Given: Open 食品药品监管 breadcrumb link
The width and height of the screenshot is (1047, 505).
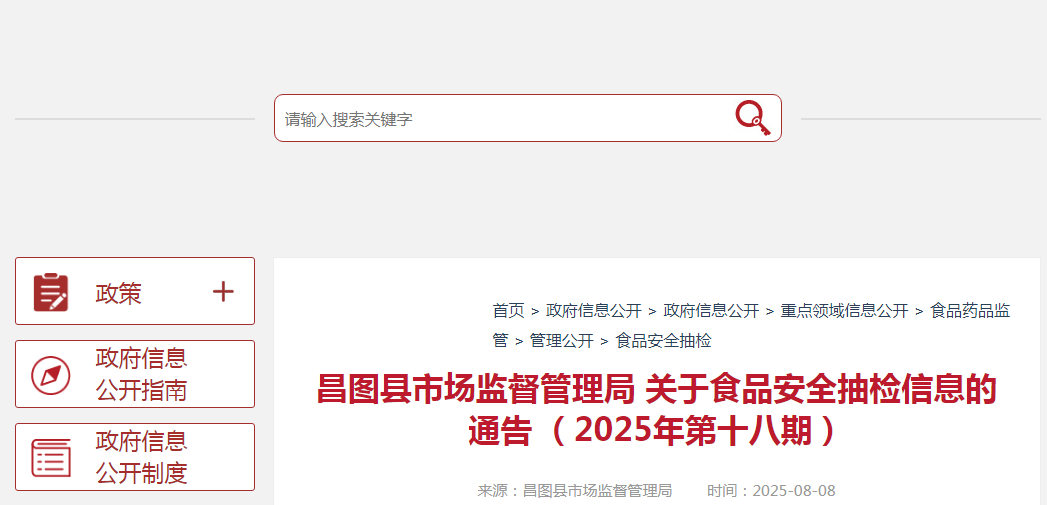Looking at the screenshot, I should click(x=752, y=325).
